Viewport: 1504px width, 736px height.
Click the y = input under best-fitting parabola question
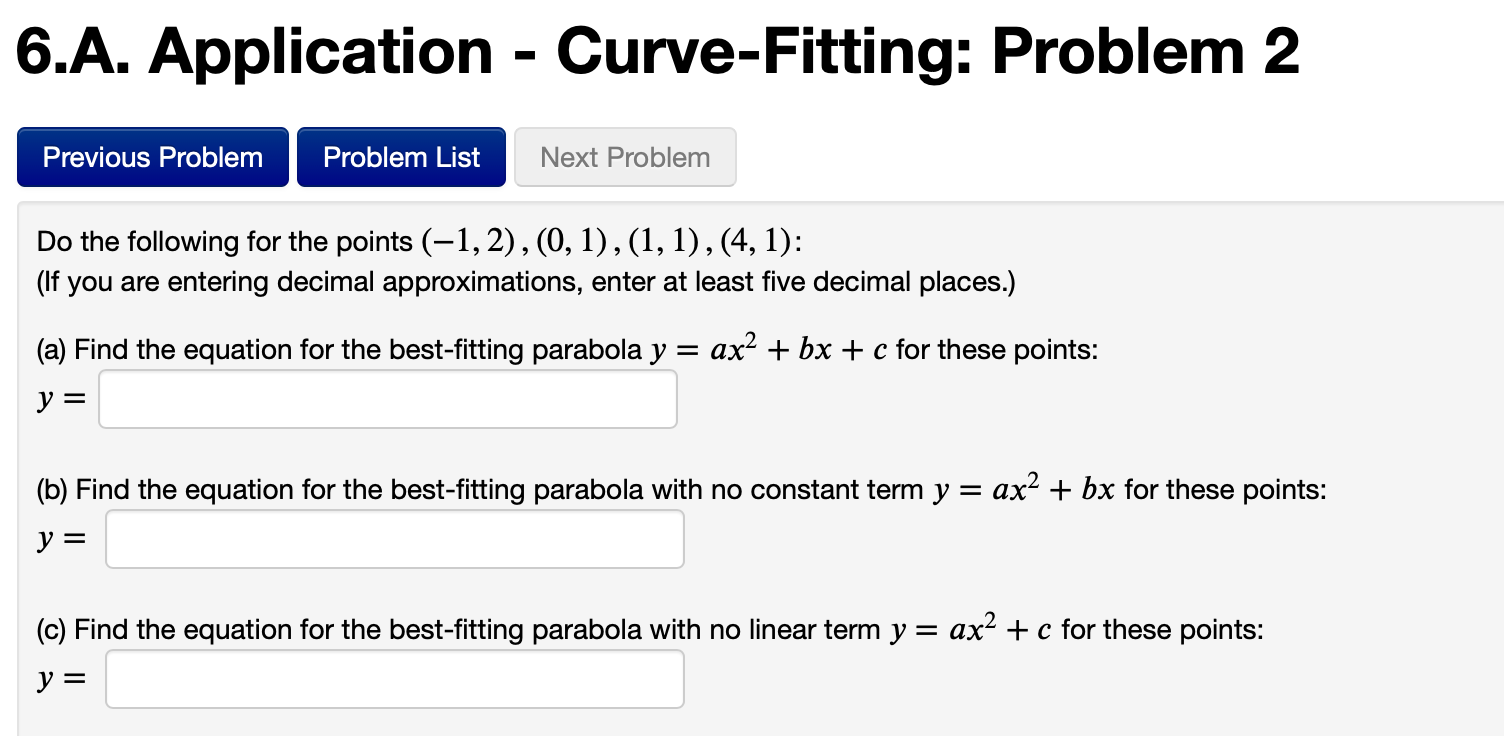387,398
